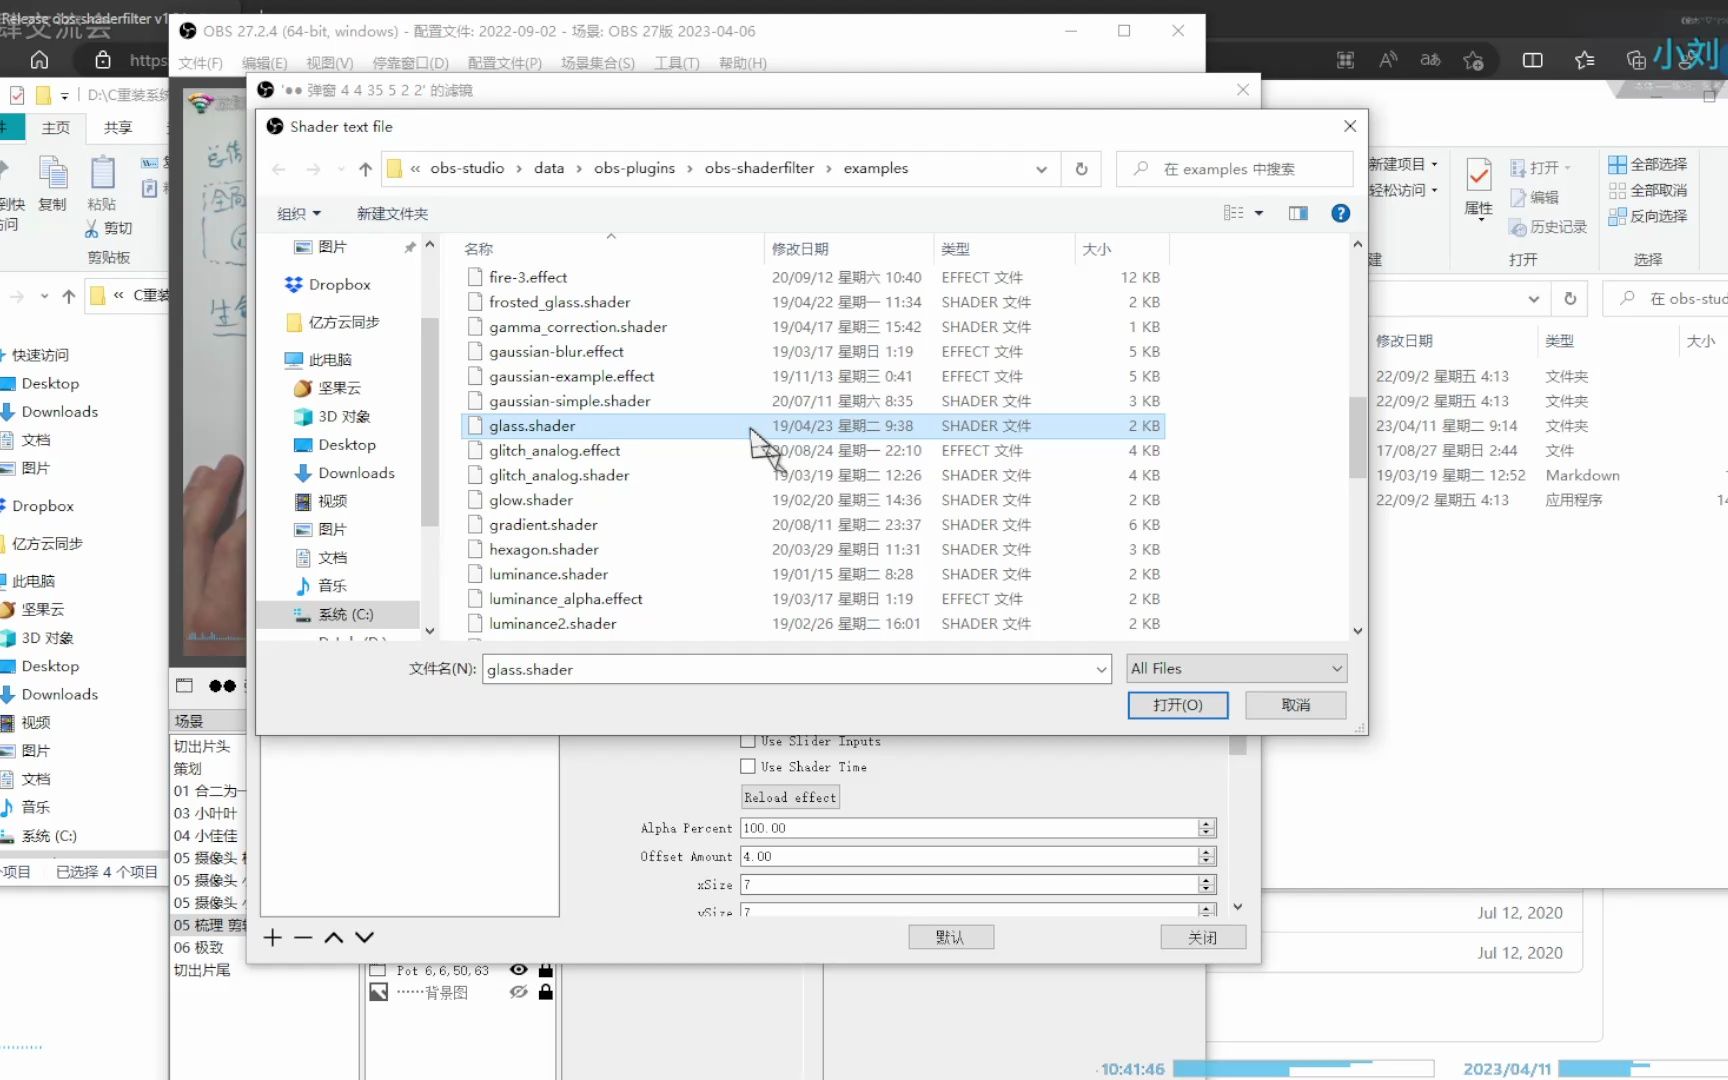This screenshot has height=1080, width=1728.
Task: Open the file type All Files dropdown
Action: point(1236,669)
